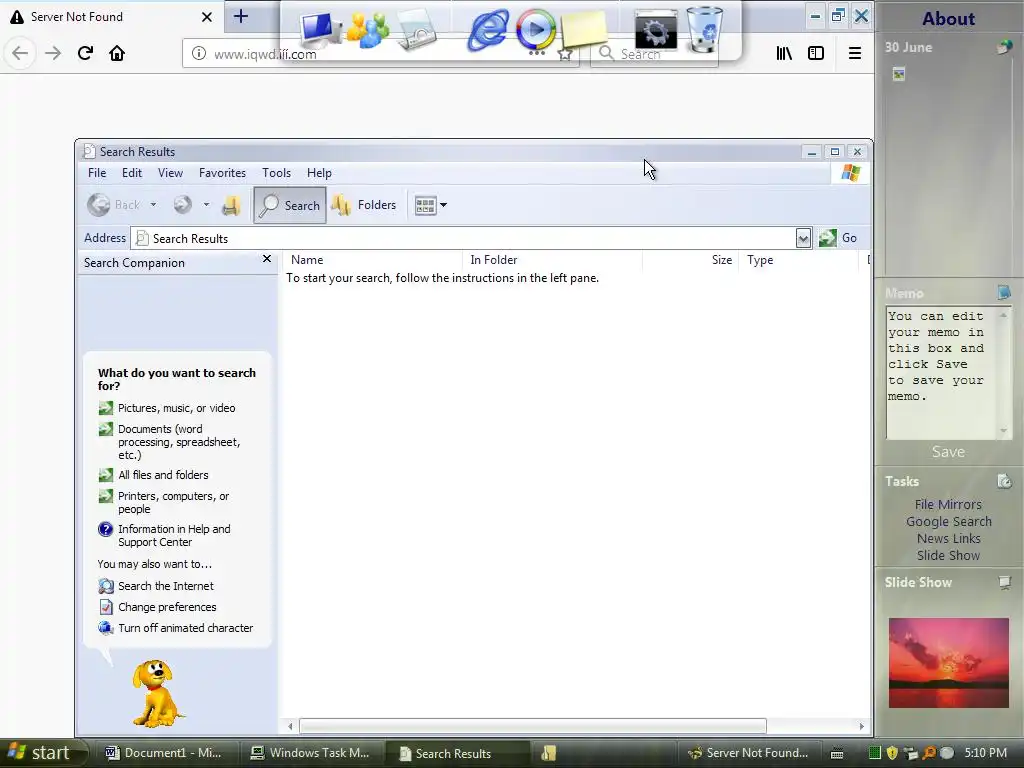Close the Search Companion pane
The height and width of the screenshot is (768, 1024).
coord(266,259)
